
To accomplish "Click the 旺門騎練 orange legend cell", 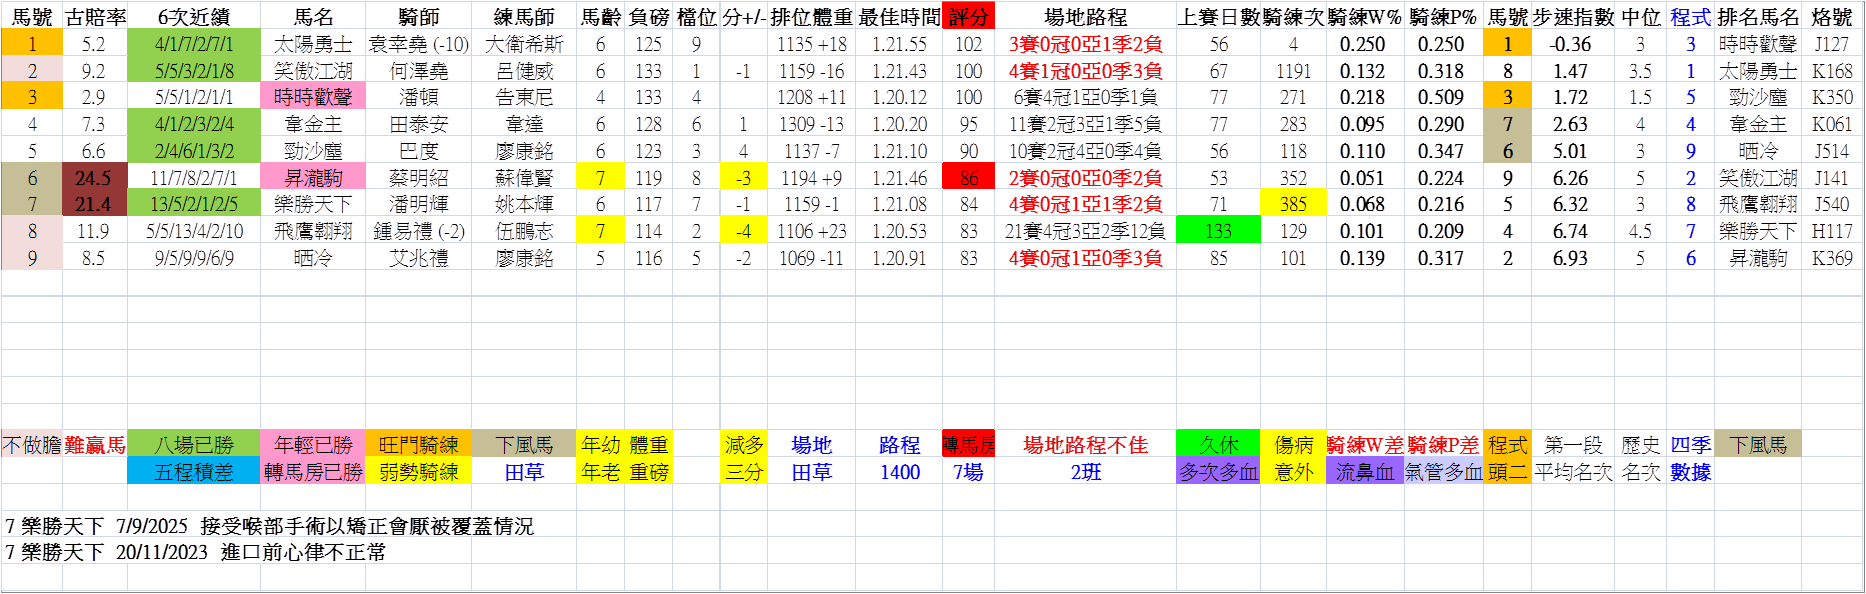I will (x=418, y=445).
